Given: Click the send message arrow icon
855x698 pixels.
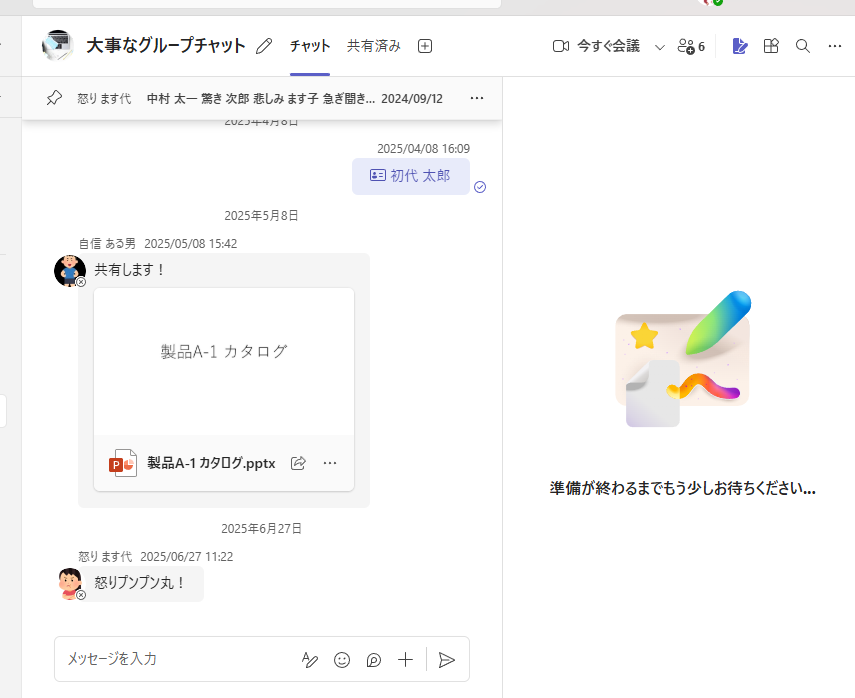Looking at the screenshot, I should (447, 660).
